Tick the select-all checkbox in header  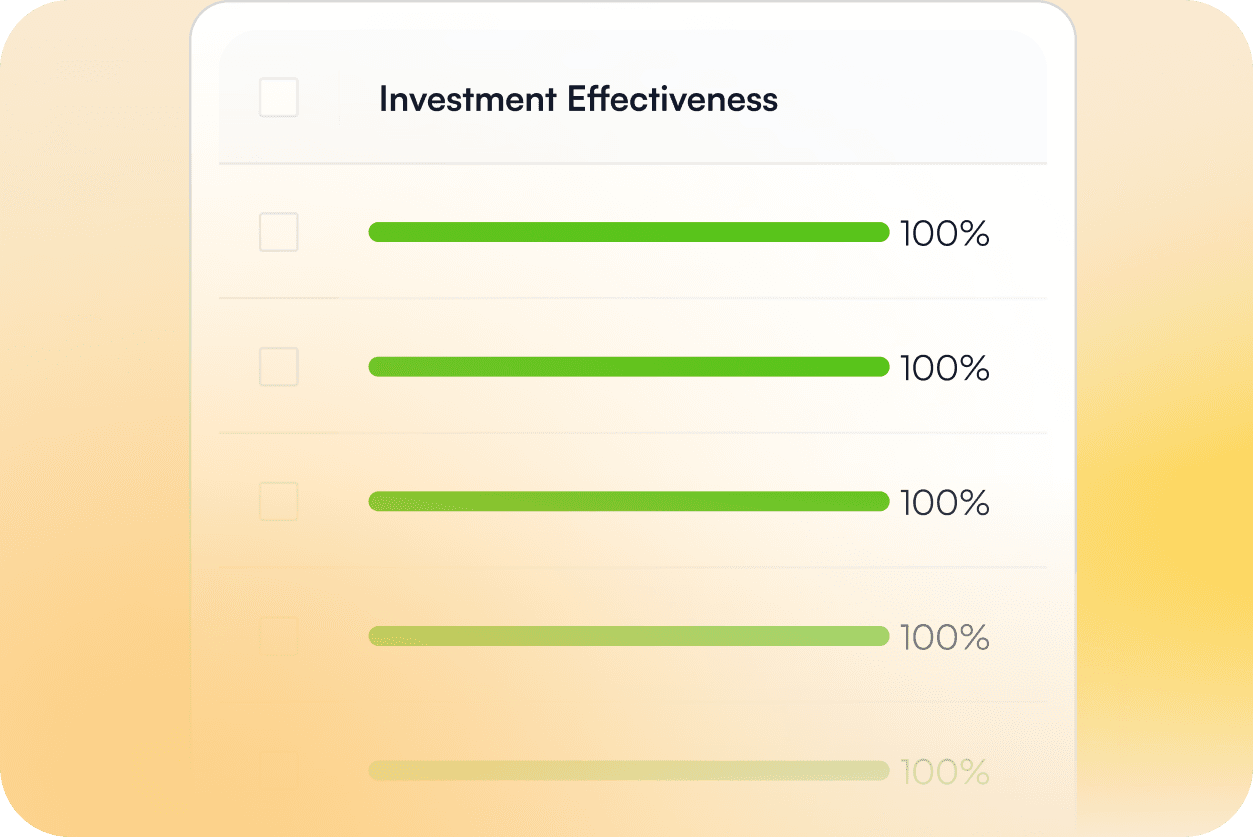pyautogui.click(x=278, y=98)
